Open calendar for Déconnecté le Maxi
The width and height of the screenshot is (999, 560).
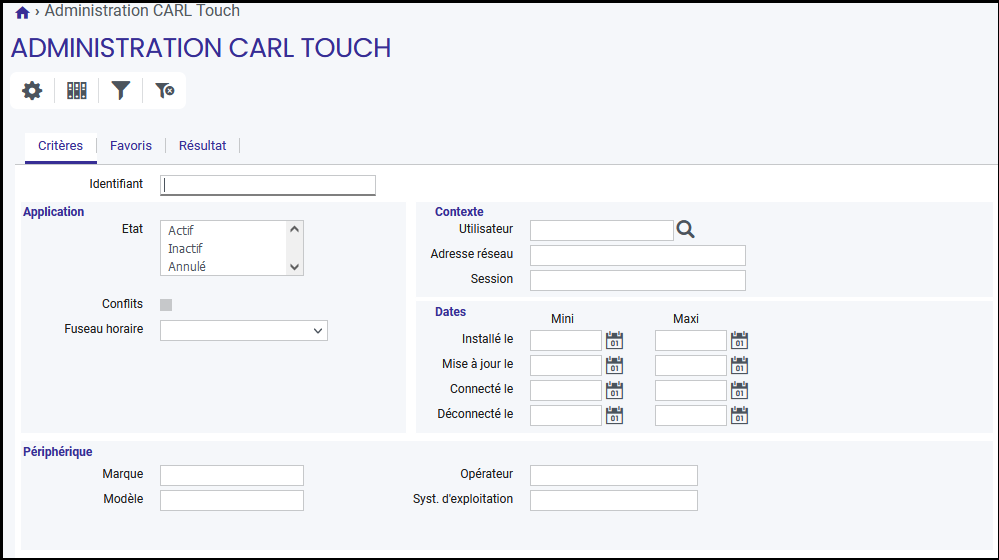739,415
